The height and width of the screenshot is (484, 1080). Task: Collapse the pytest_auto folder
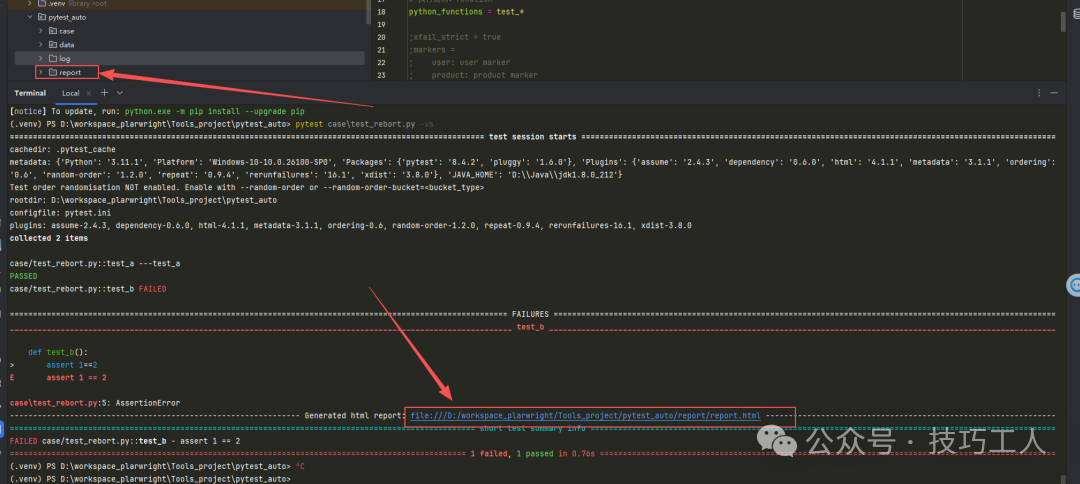(x=30, y=17)
